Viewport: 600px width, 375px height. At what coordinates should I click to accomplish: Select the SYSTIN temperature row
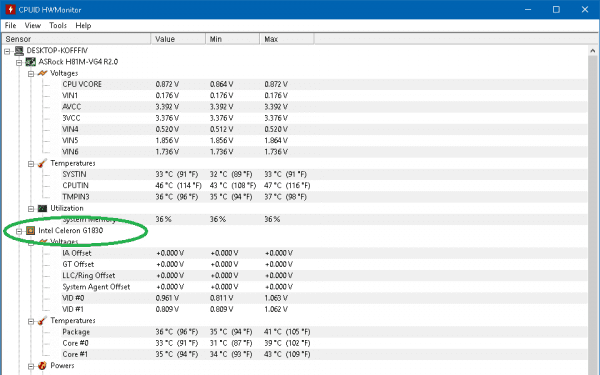(x=324, y=174)
